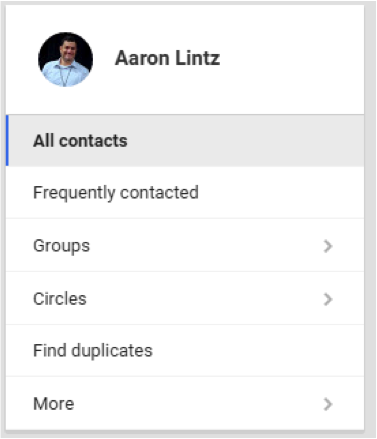Open profile via circular avatar image

pos(65,60)
